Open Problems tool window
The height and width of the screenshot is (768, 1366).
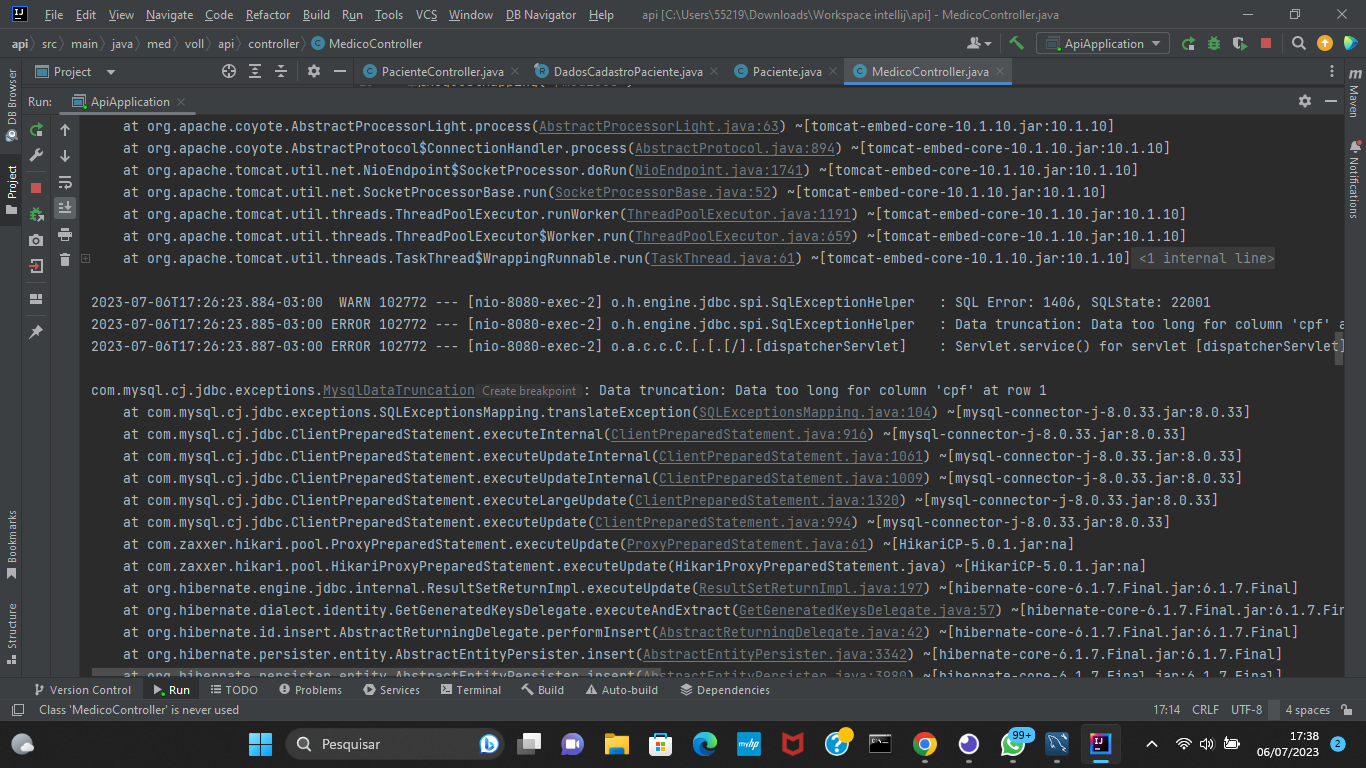pos(310,690)
